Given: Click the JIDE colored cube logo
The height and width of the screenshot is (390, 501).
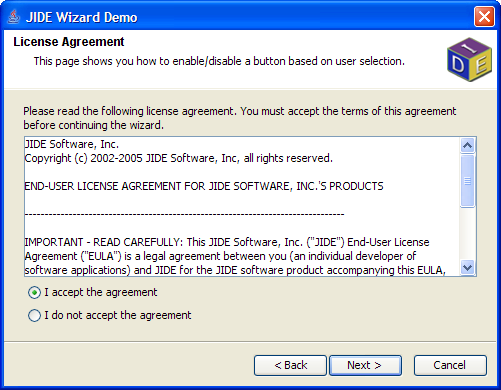Looking at the screenshot, I should (x=469, y=59).
